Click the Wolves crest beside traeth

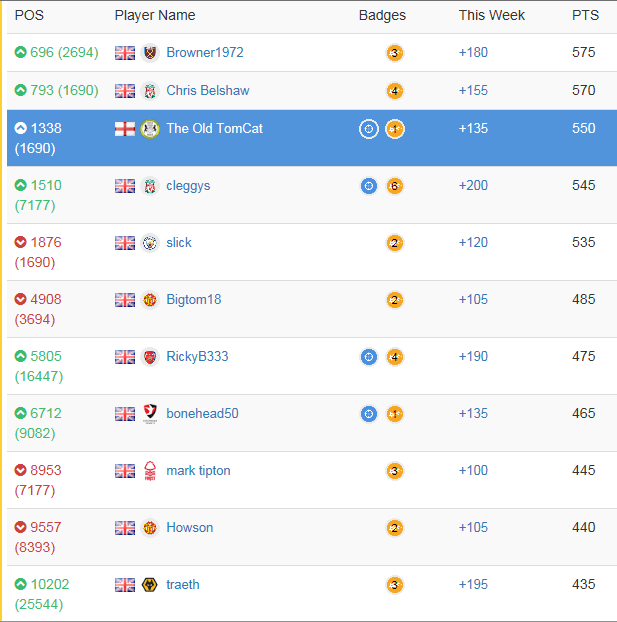tap(150, 585)
